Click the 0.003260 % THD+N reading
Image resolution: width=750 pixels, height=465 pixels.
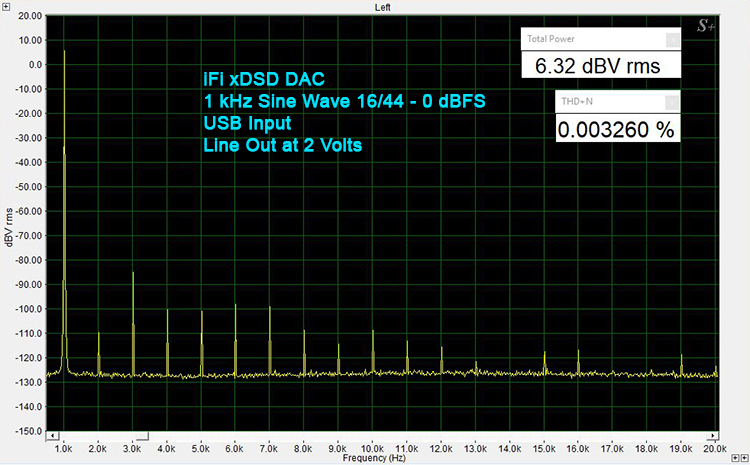click(616, 129)
